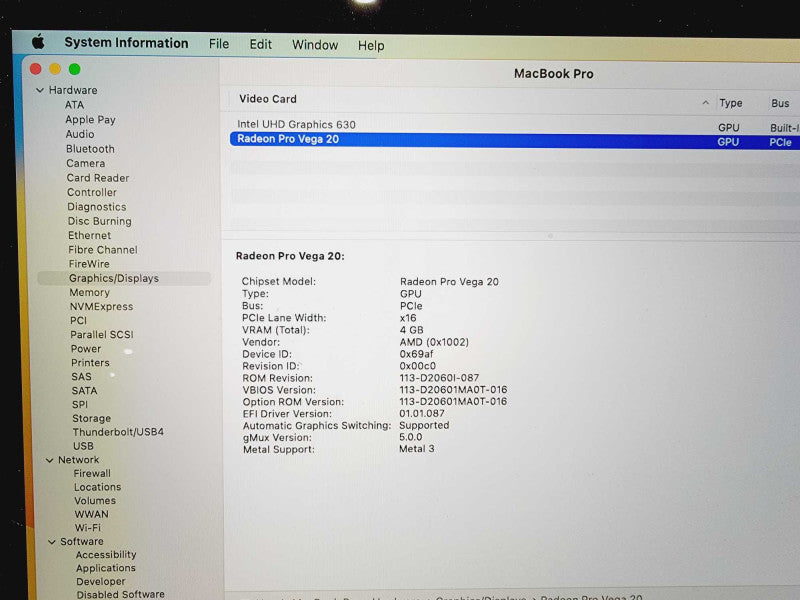800x600 pixels.
Task: Select Radeon Pro Vega 20 row
Action: [514, 140]
